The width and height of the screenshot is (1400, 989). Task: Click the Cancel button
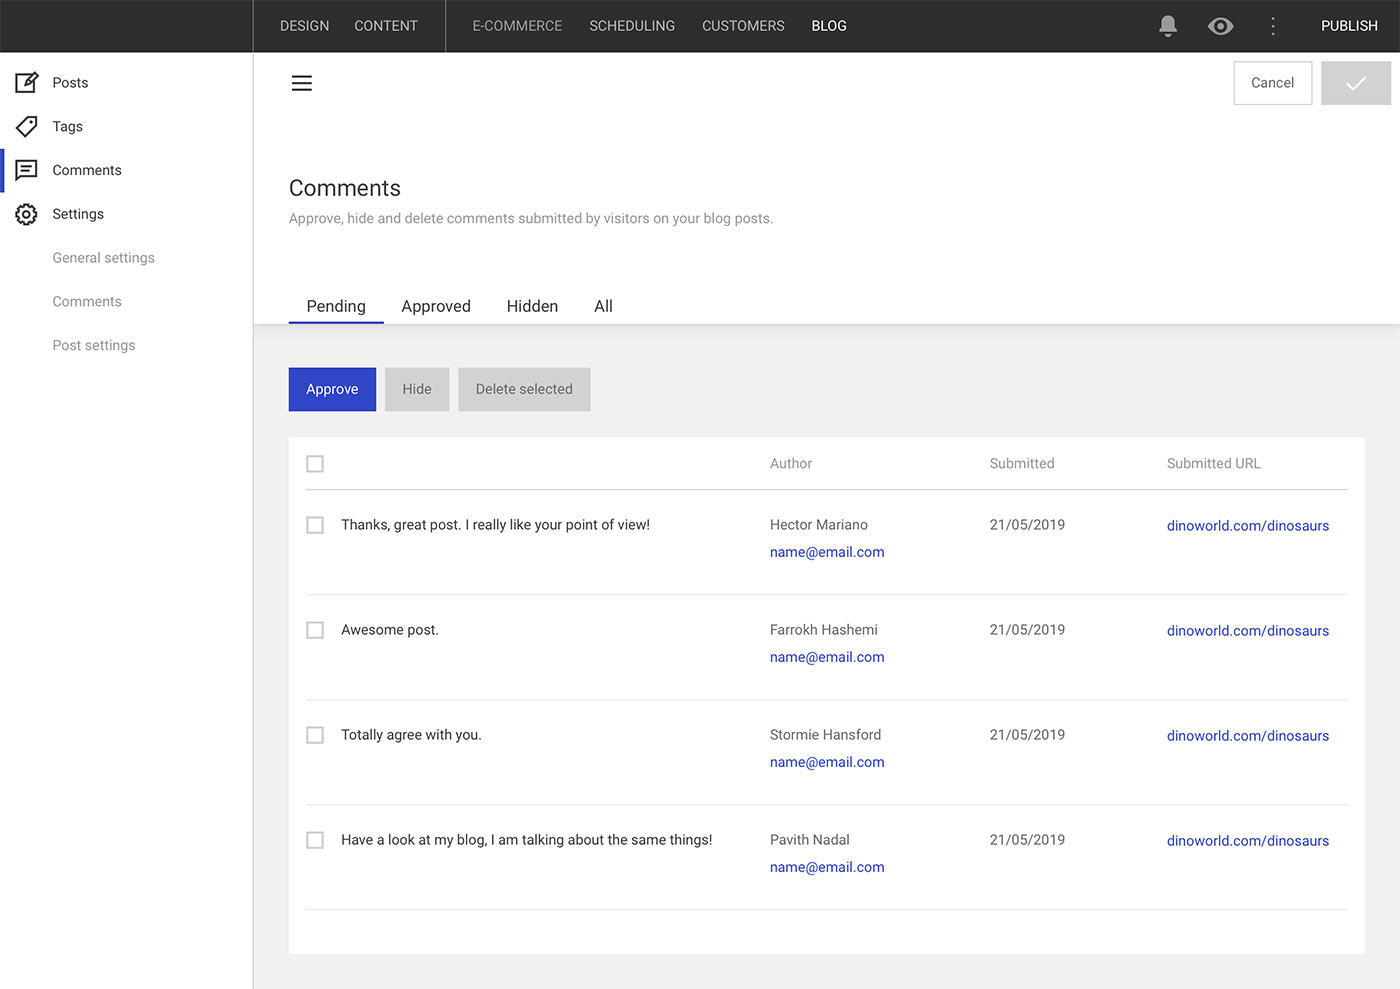[x=1272, y=83]
